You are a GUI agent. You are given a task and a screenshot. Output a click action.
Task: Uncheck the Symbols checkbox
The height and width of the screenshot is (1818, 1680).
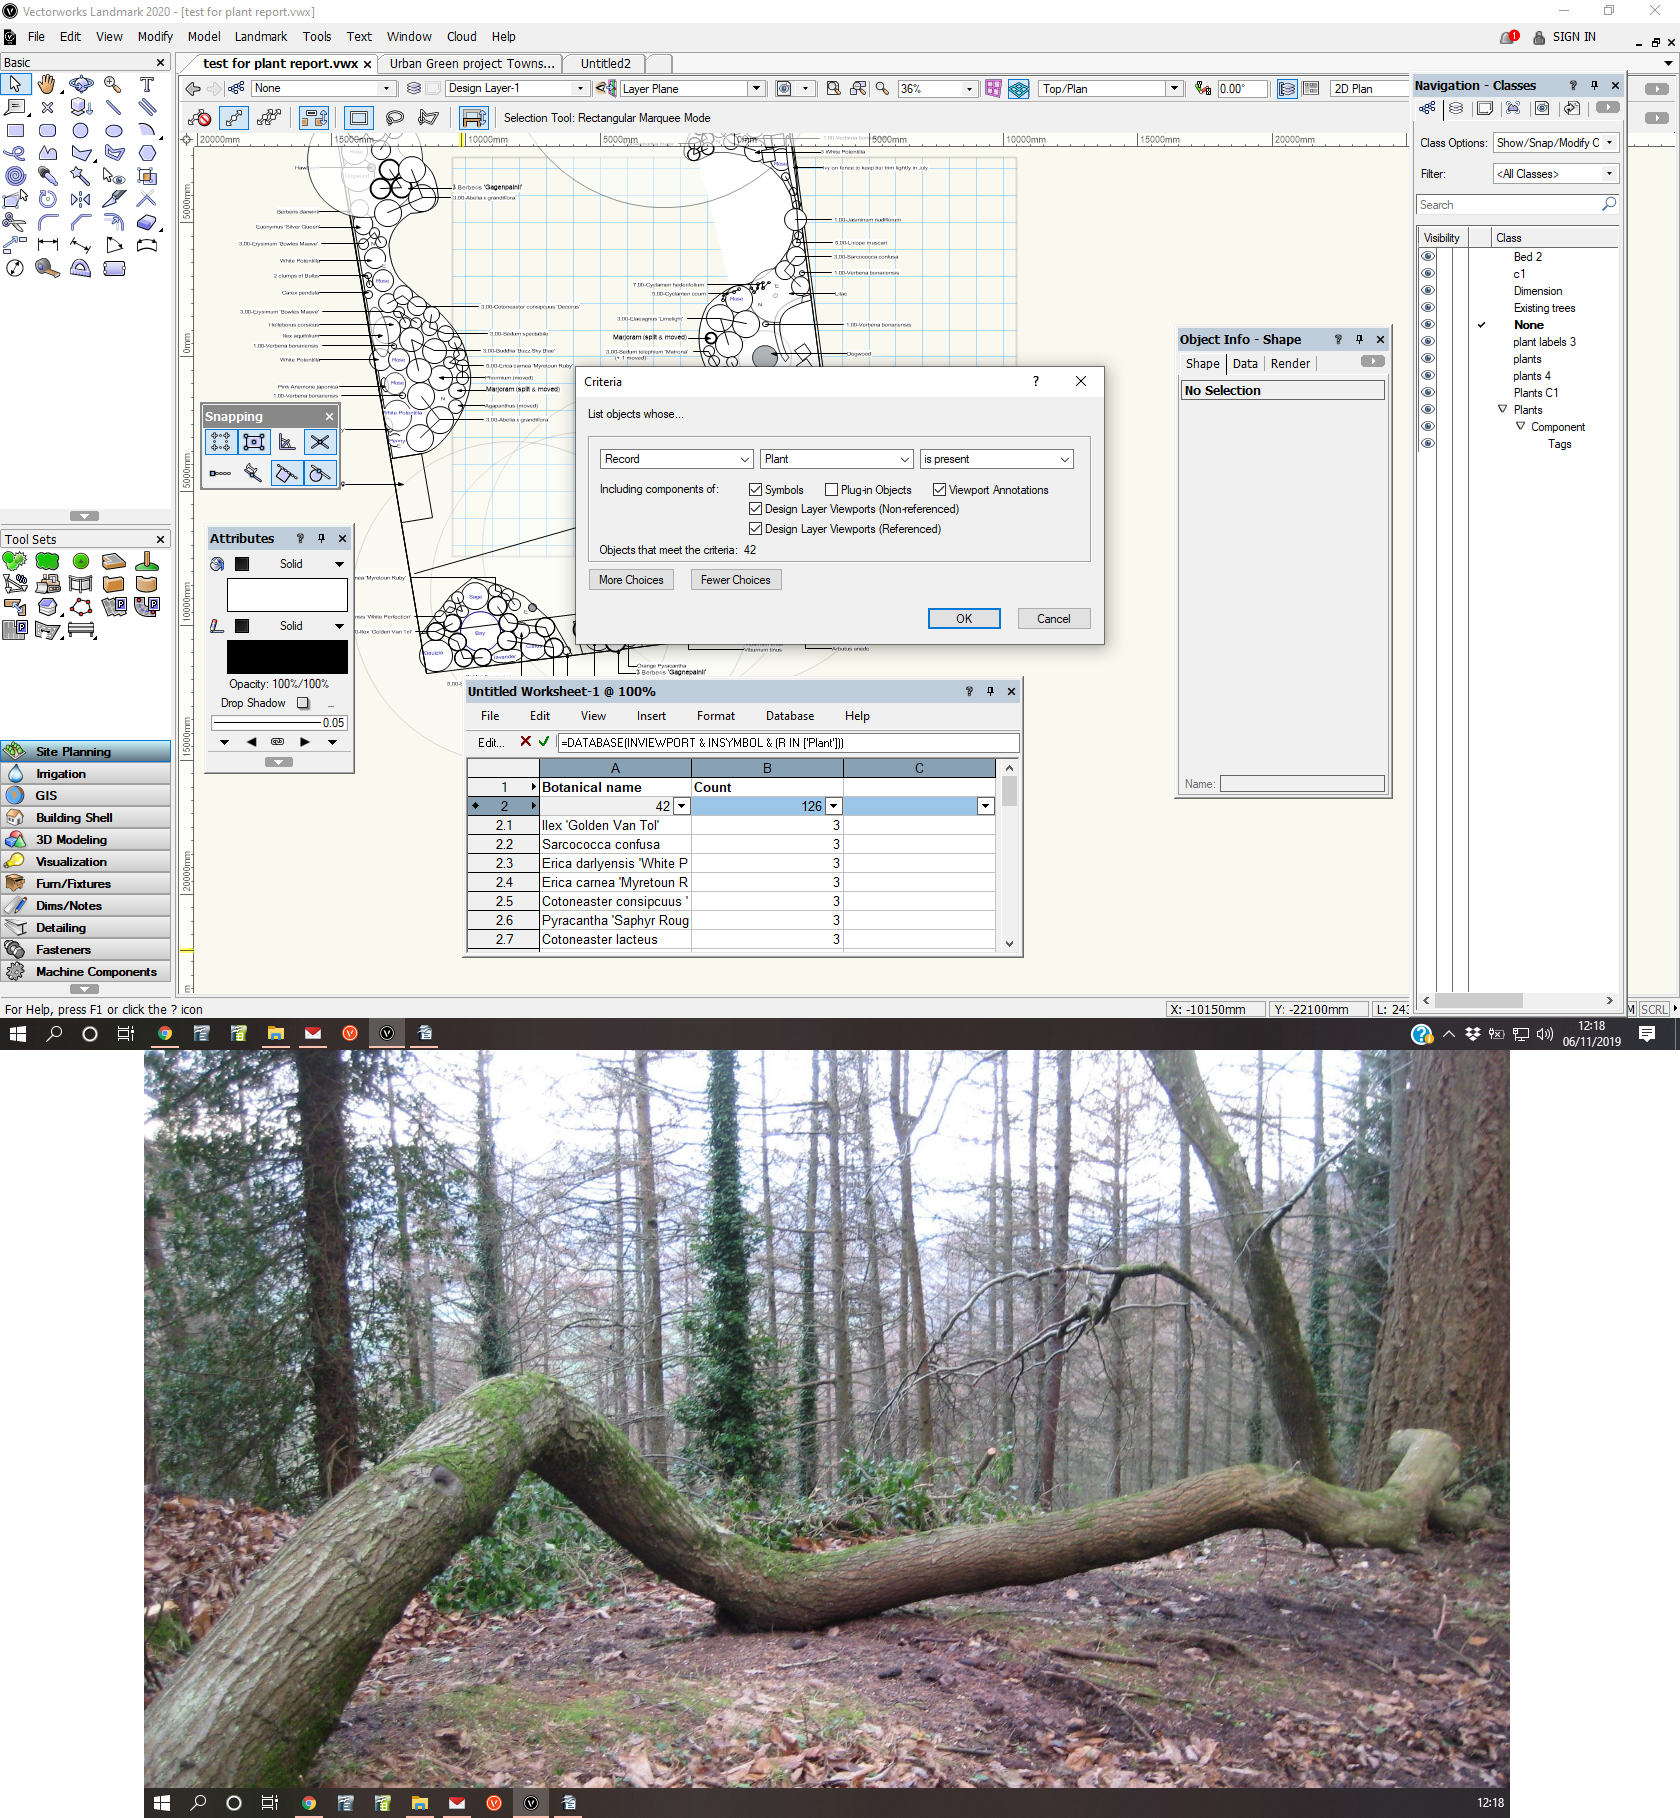756,490
